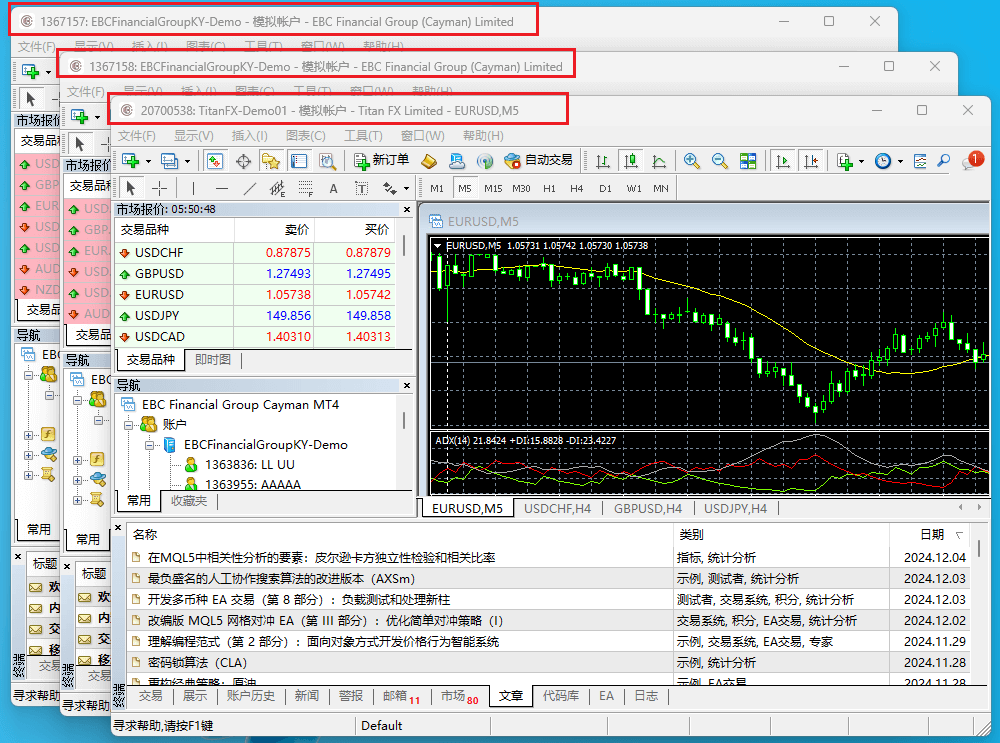Select the cursor arrow tool
Screen dimensions: 1000x743
pyautogui.click(x=131, y=188)
